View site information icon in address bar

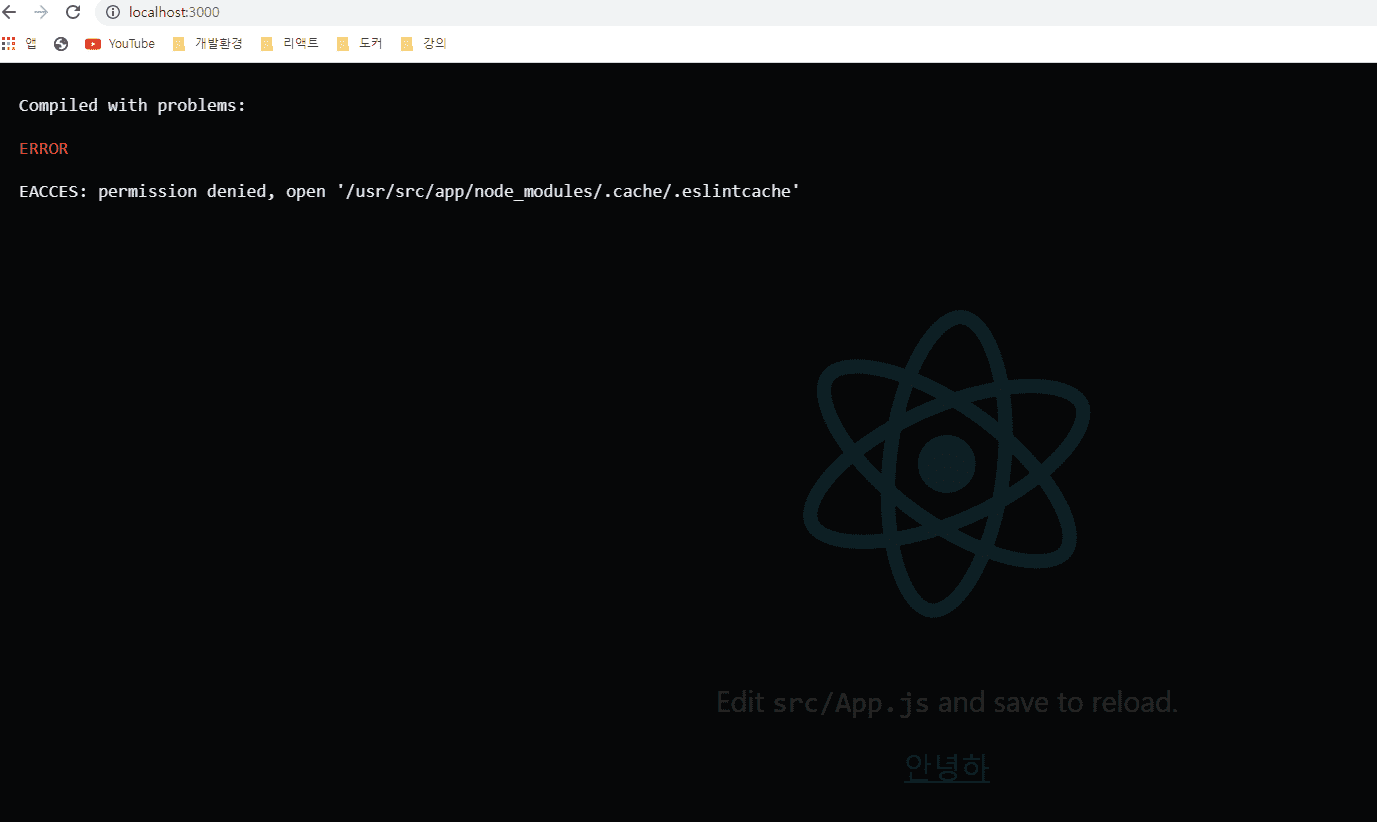pos(113,12)
